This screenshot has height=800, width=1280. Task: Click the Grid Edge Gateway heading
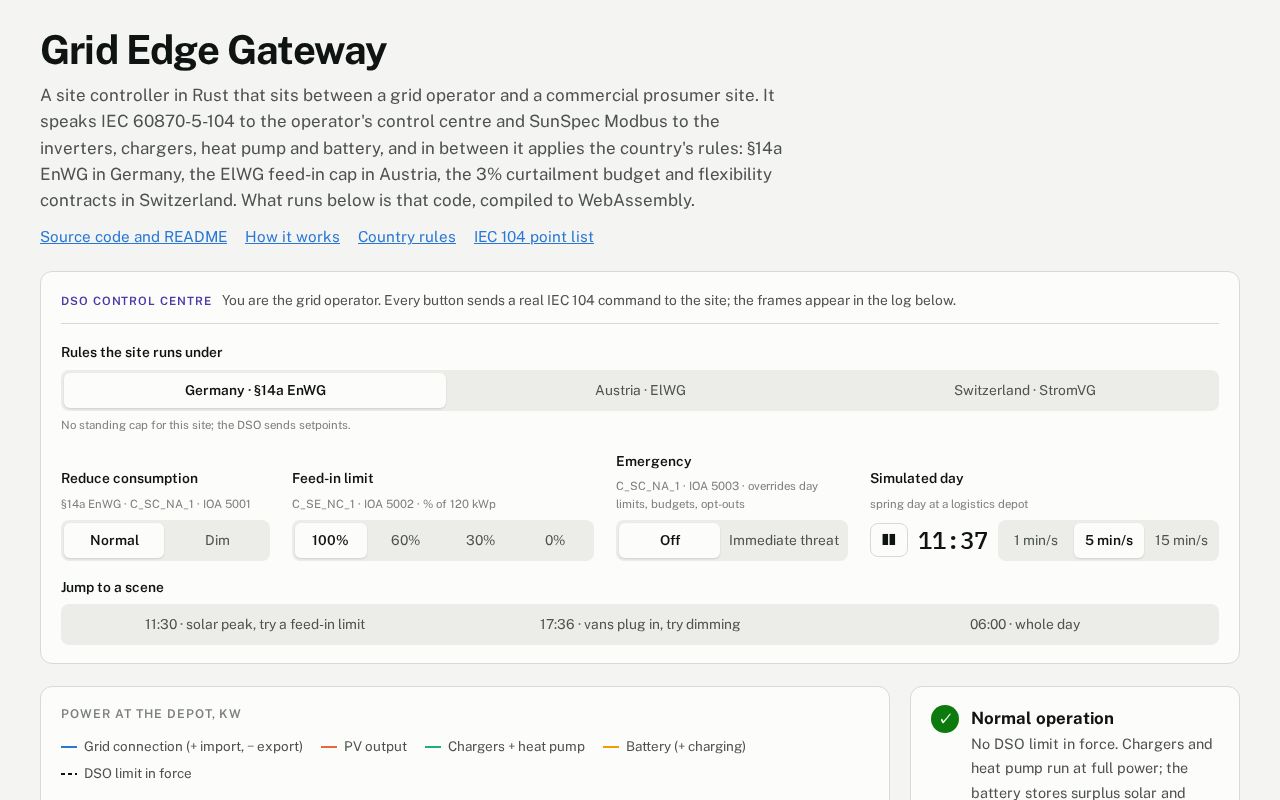point(213,50)
